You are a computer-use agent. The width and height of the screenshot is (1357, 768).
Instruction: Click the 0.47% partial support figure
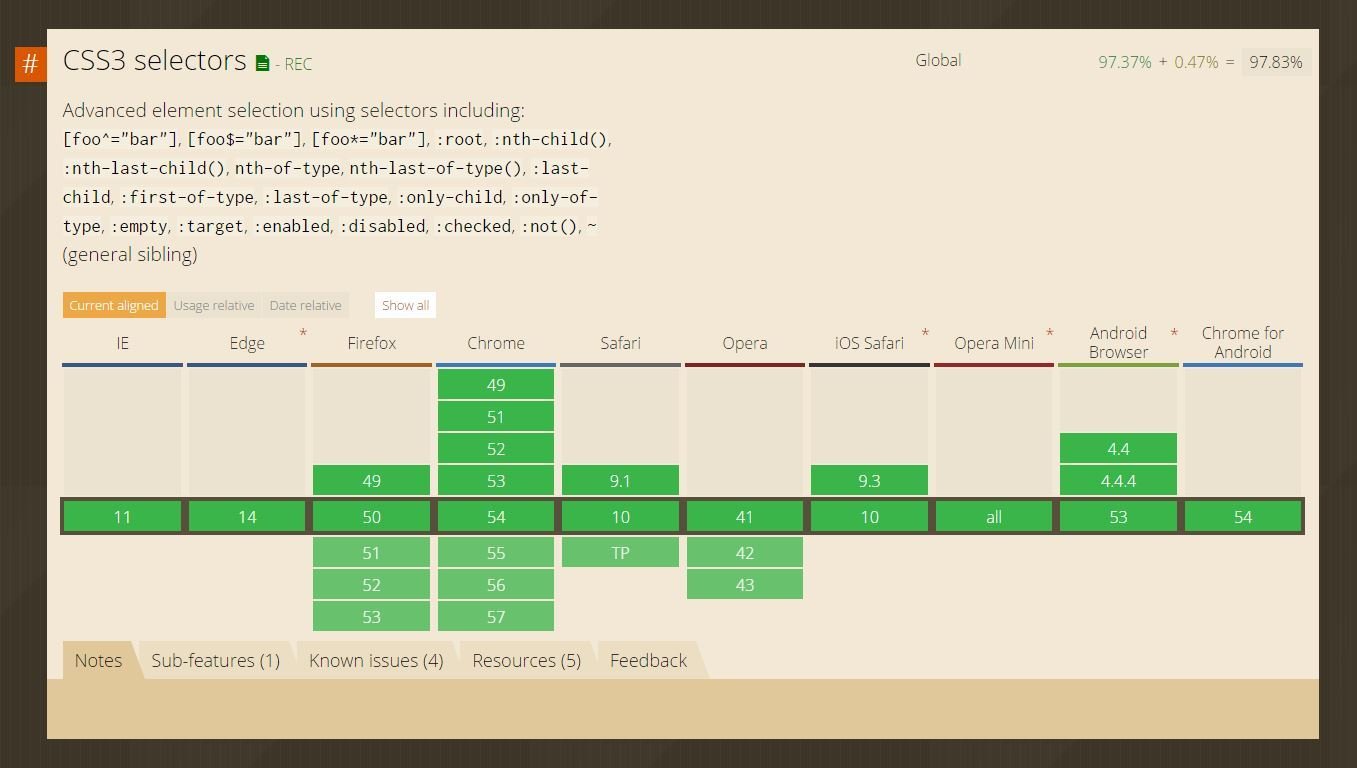click(1197, 62)
